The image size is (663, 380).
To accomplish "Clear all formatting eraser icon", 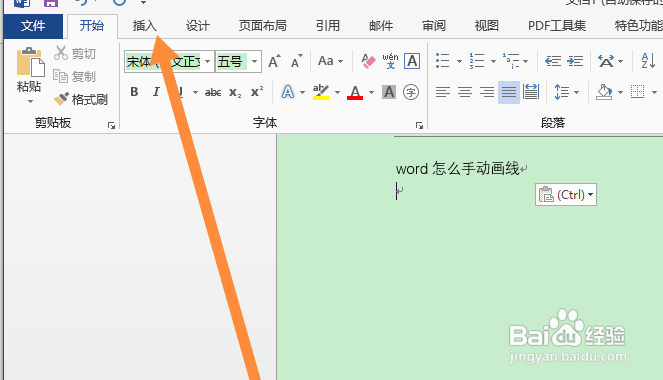I will point(368,61).
